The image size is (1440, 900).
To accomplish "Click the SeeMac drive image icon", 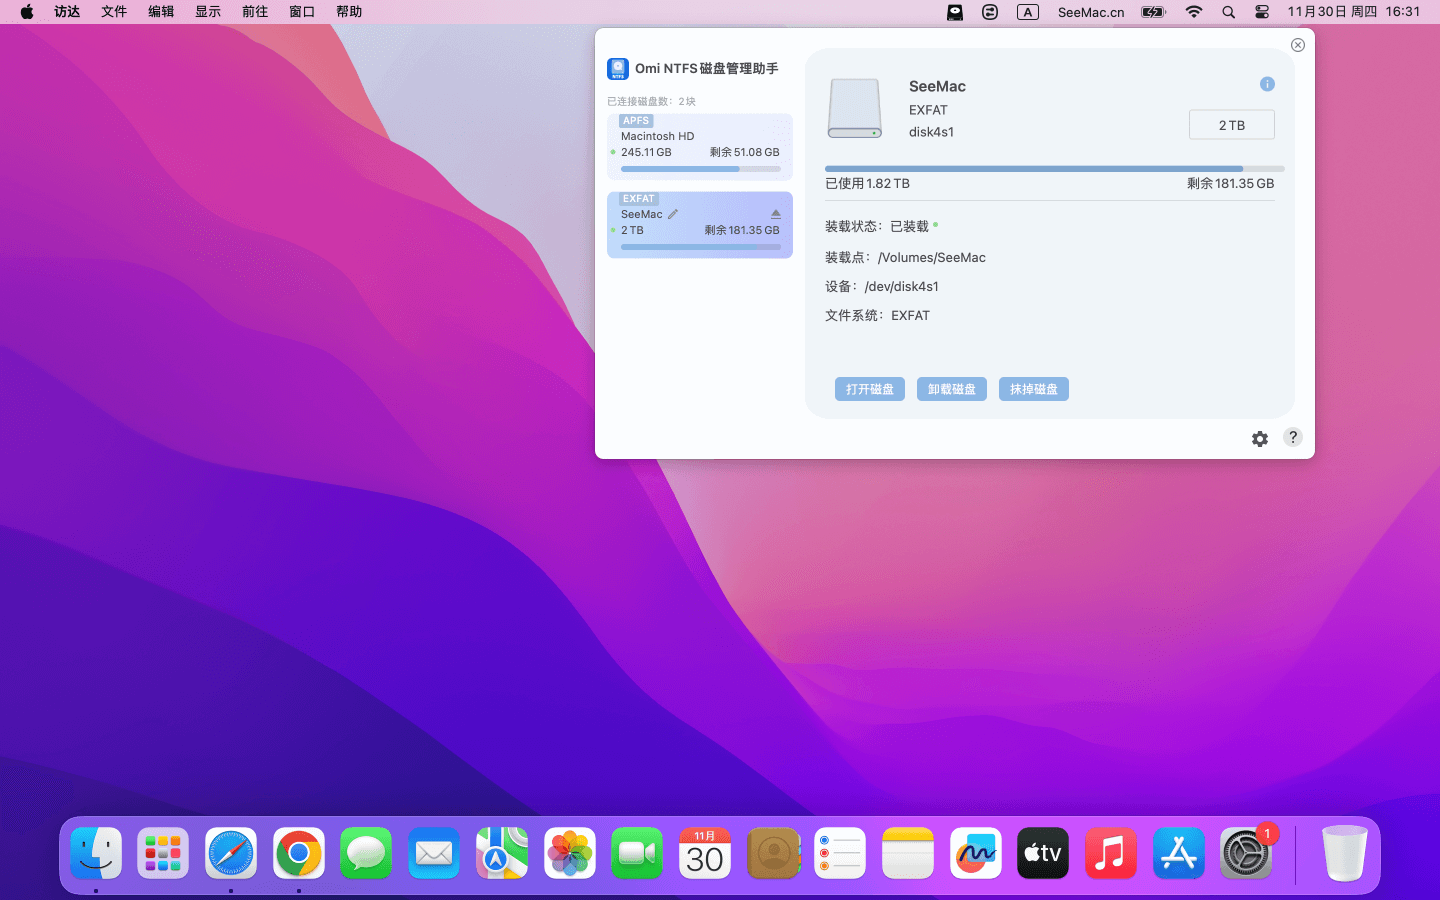I will (x=854, y=108).
